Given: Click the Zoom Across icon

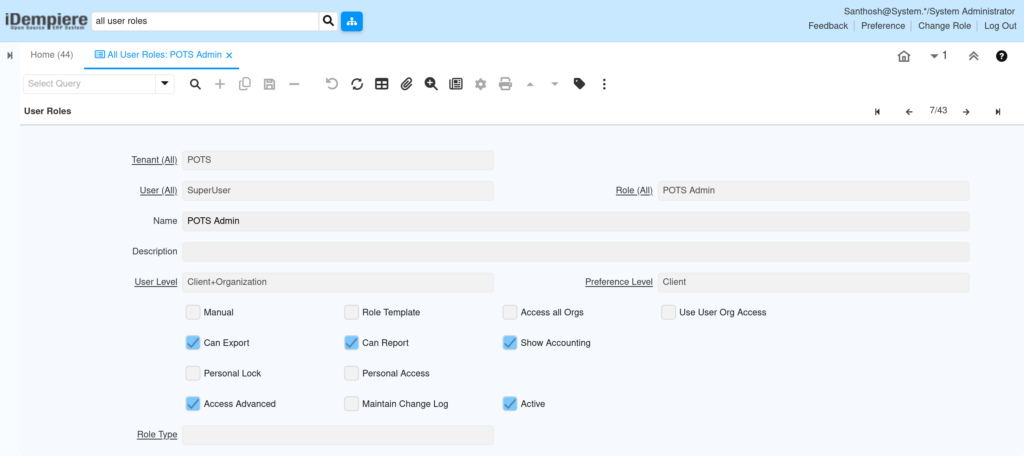Looking at the screenshot, I should pyautogui.click(x=431, y=84).
